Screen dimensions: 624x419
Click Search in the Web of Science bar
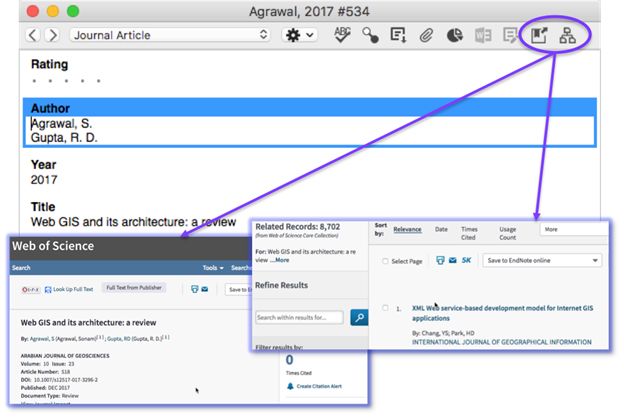21,268
